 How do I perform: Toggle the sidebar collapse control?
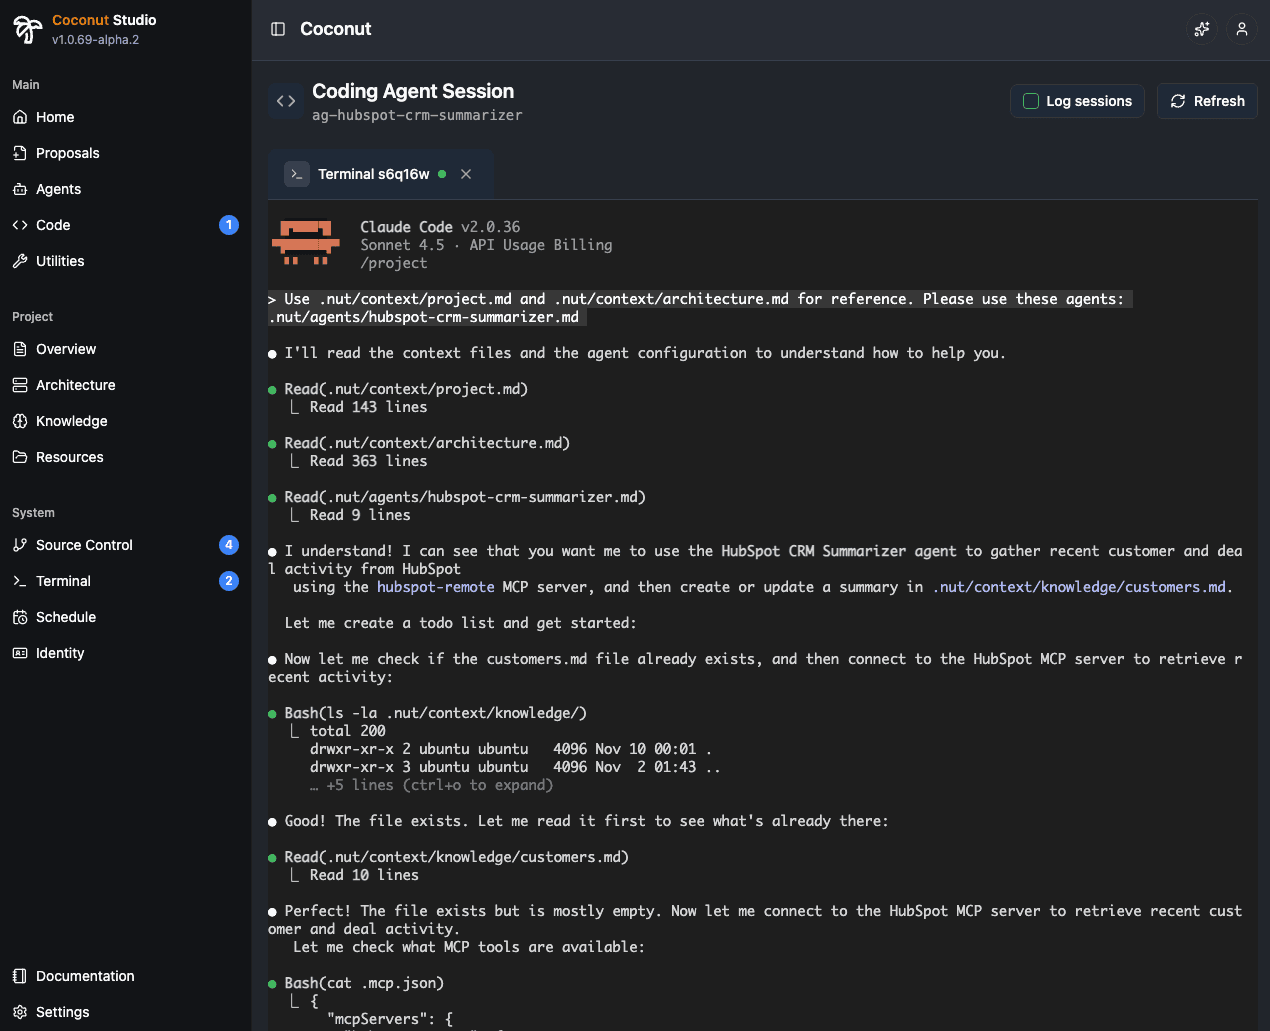pyautogui.click(x=277, y=29)
